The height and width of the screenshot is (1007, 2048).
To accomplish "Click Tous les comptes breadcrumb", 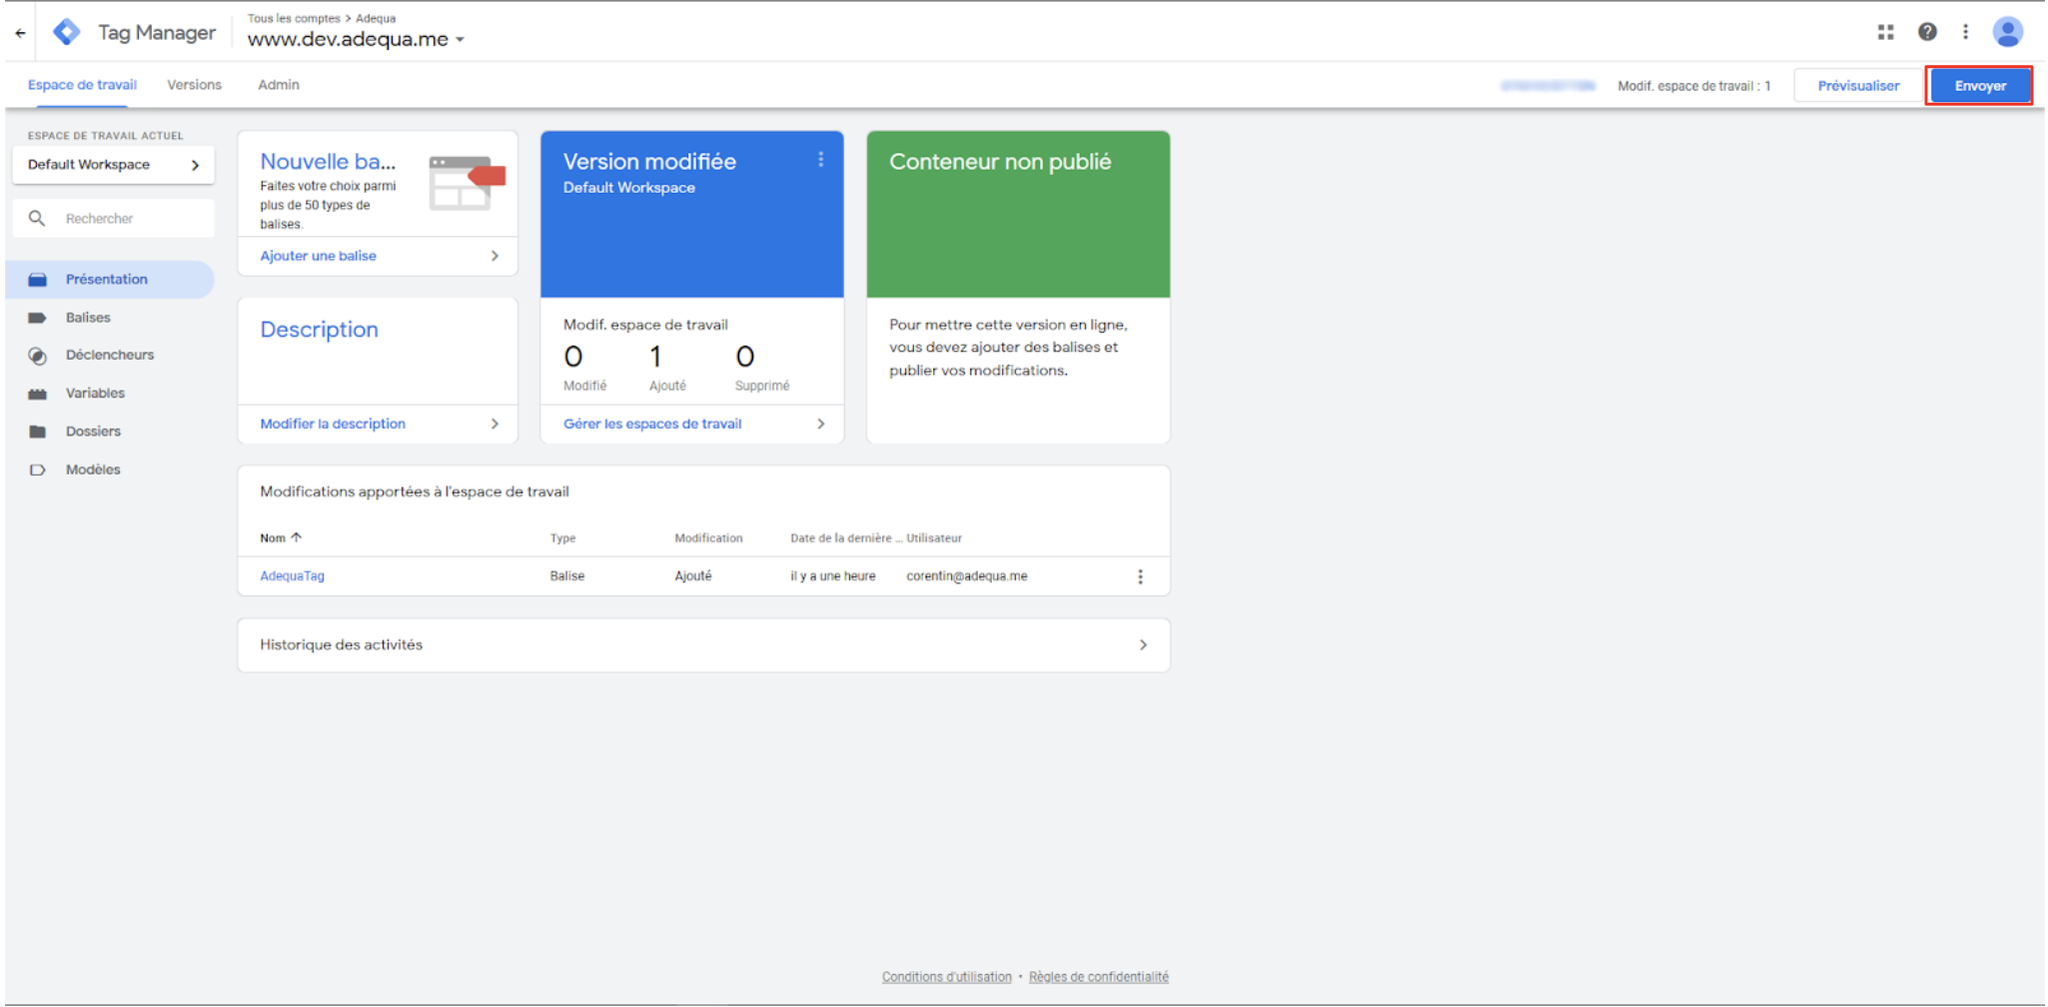I will (294, 18).
